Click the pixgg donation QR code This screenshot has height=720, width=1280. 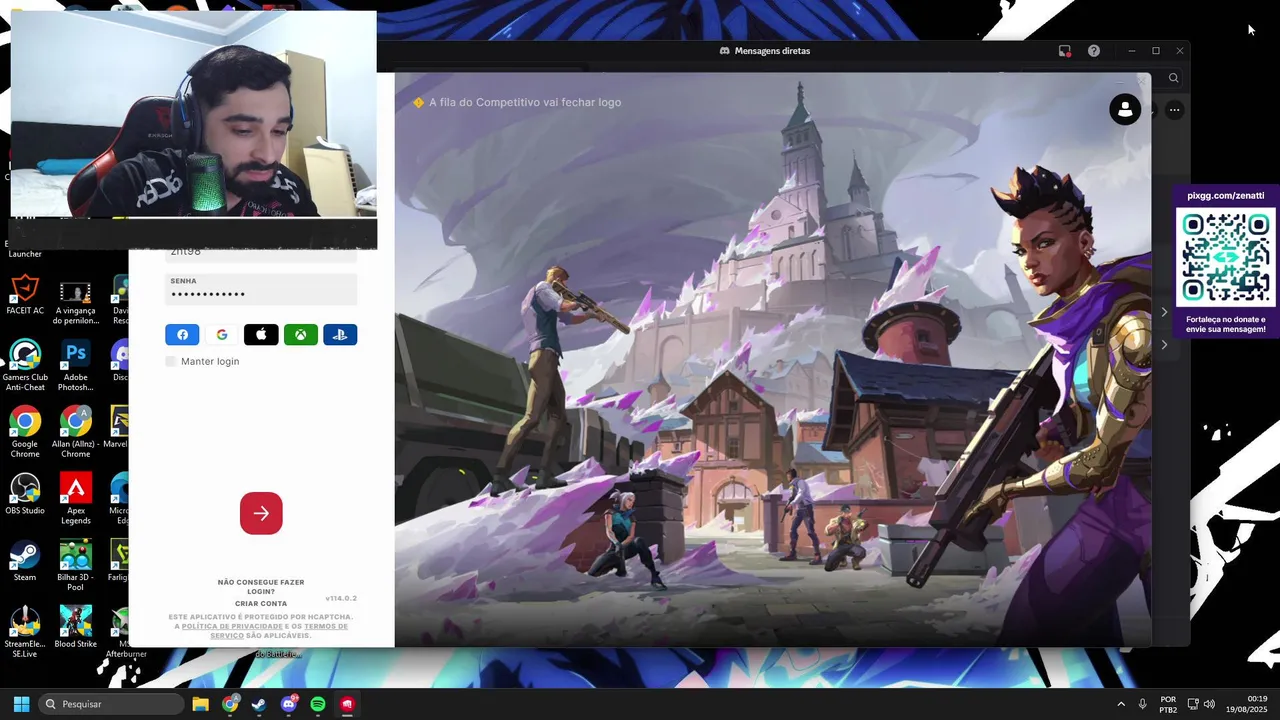pyautogui.click(x=1226, y=257)
